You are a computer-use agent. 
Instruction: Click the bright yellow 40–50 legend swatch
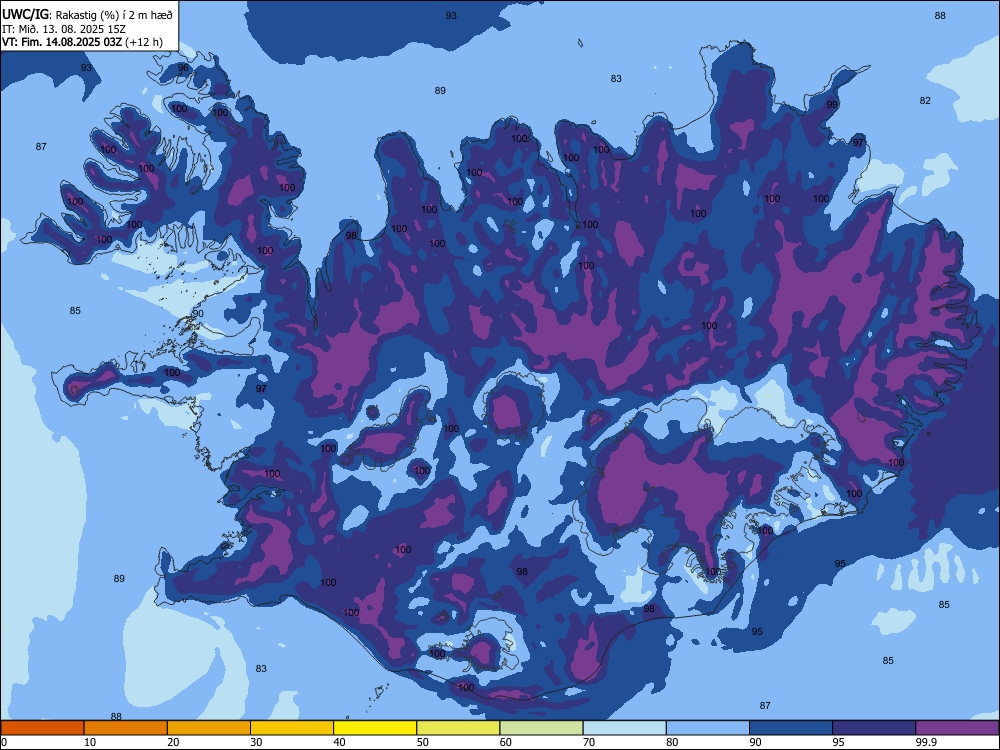[375, 728]
